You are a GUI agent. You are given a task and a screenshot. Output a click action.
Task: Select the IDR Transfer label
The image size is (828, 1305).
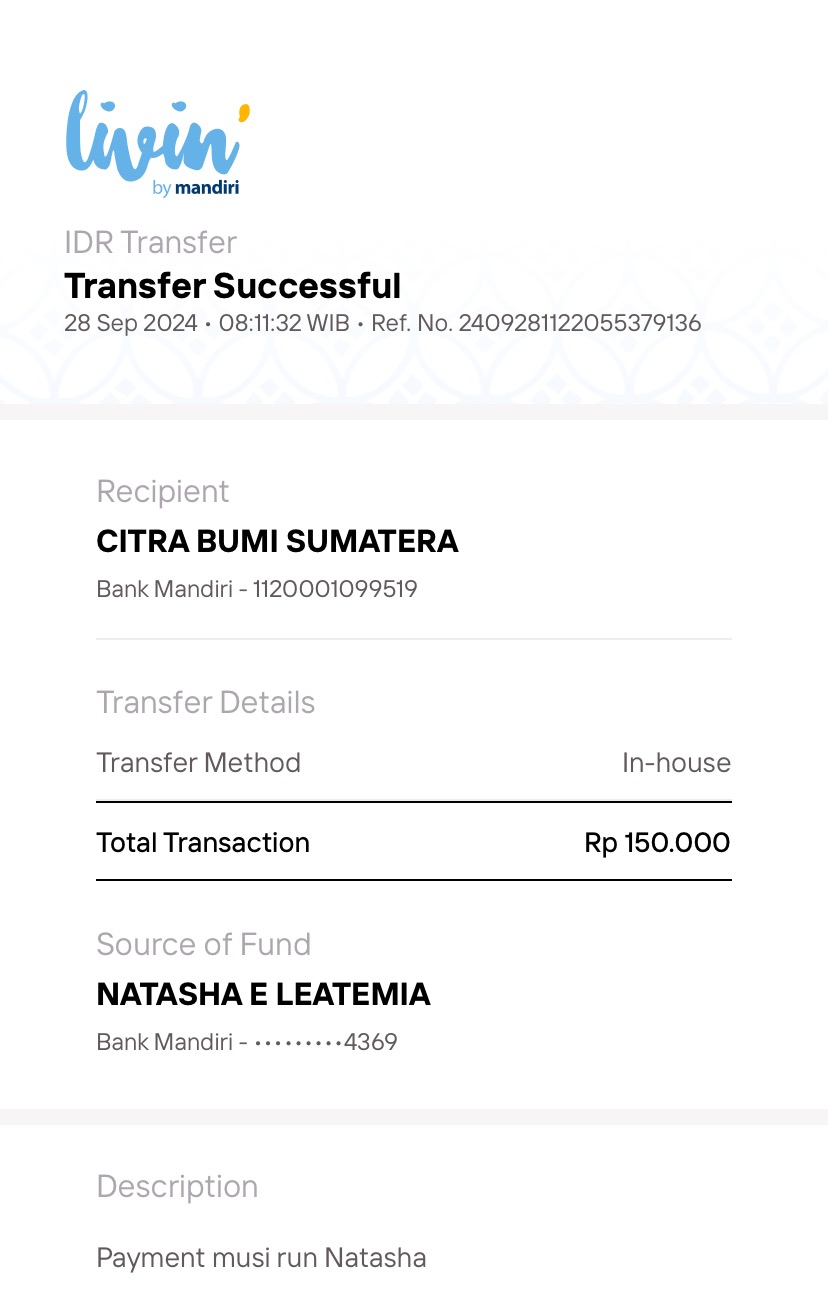point(151,242)
